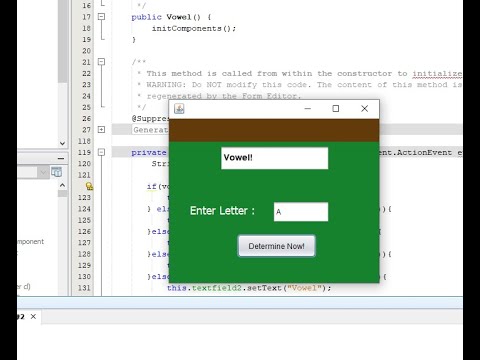The image size is (480, 360).
Task: Click the Vowel! result text field
Action: click(274, 158)
